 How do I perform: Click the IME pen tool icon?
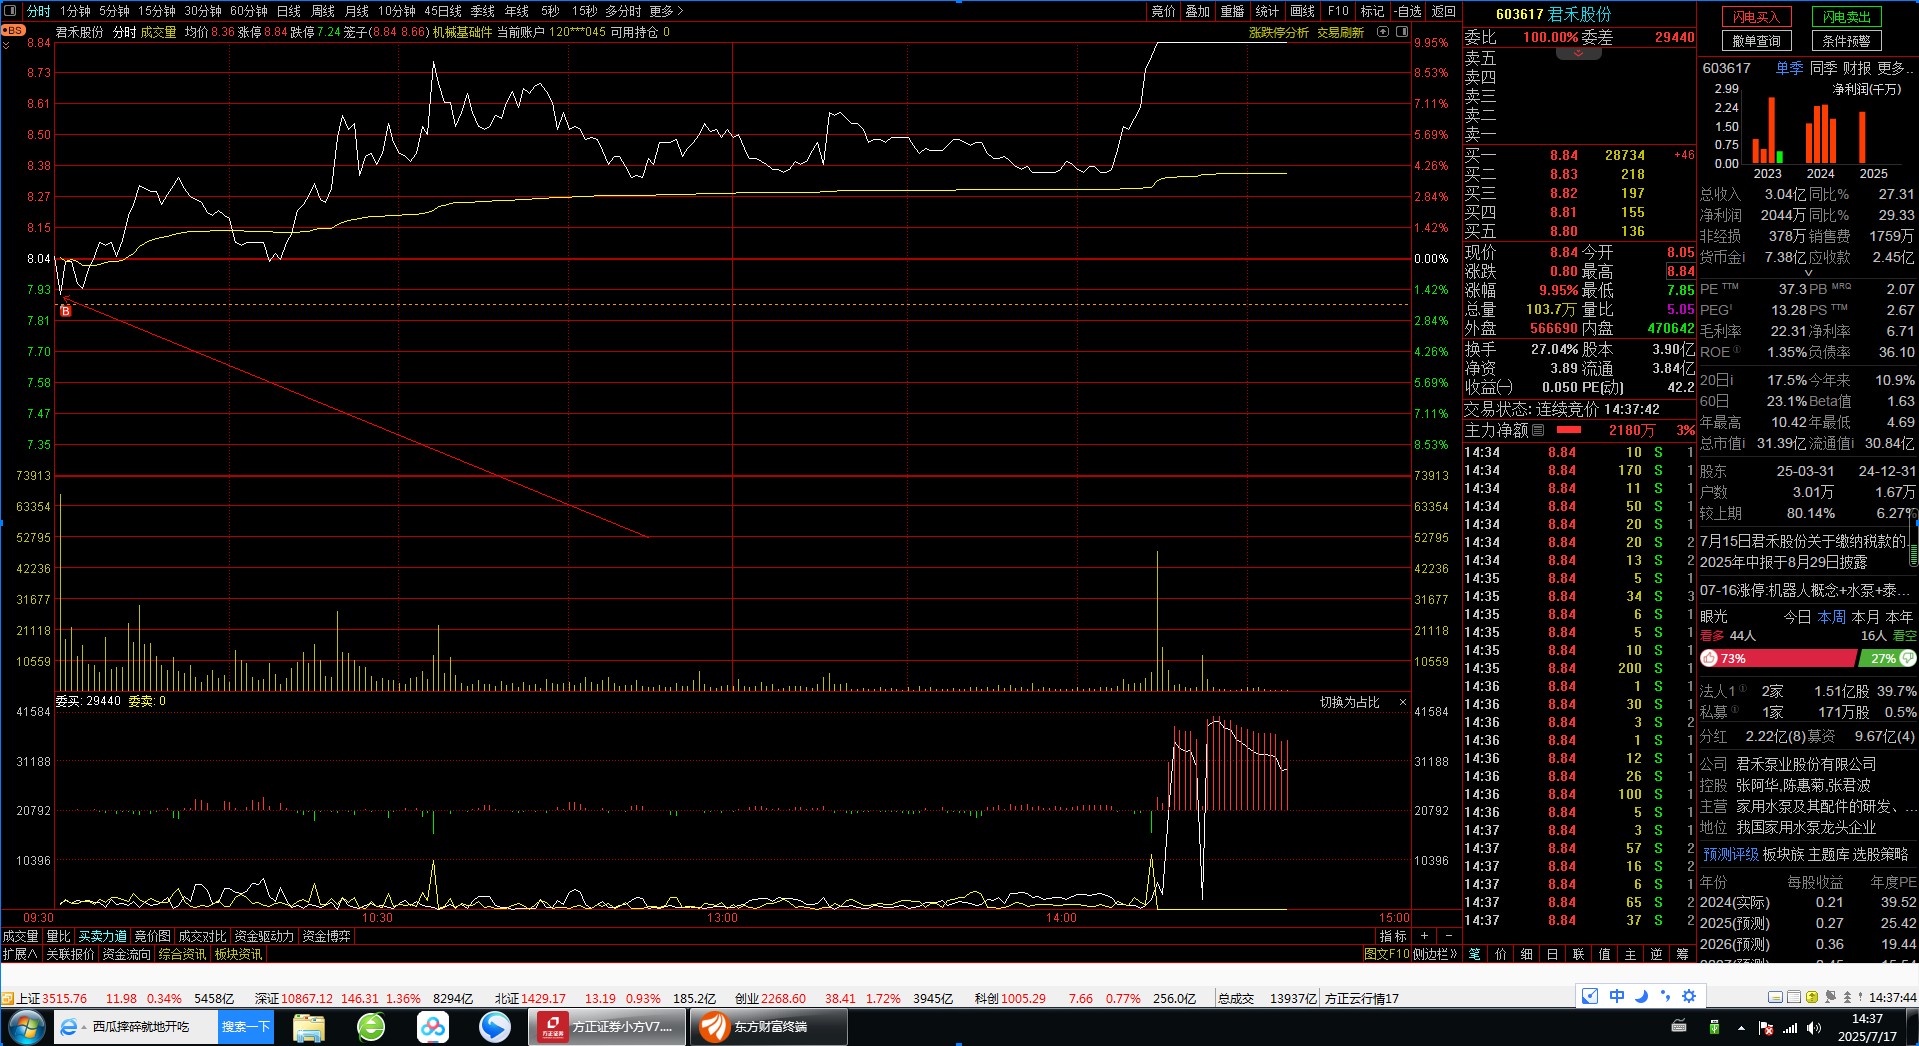click(x=1590, y=996)
